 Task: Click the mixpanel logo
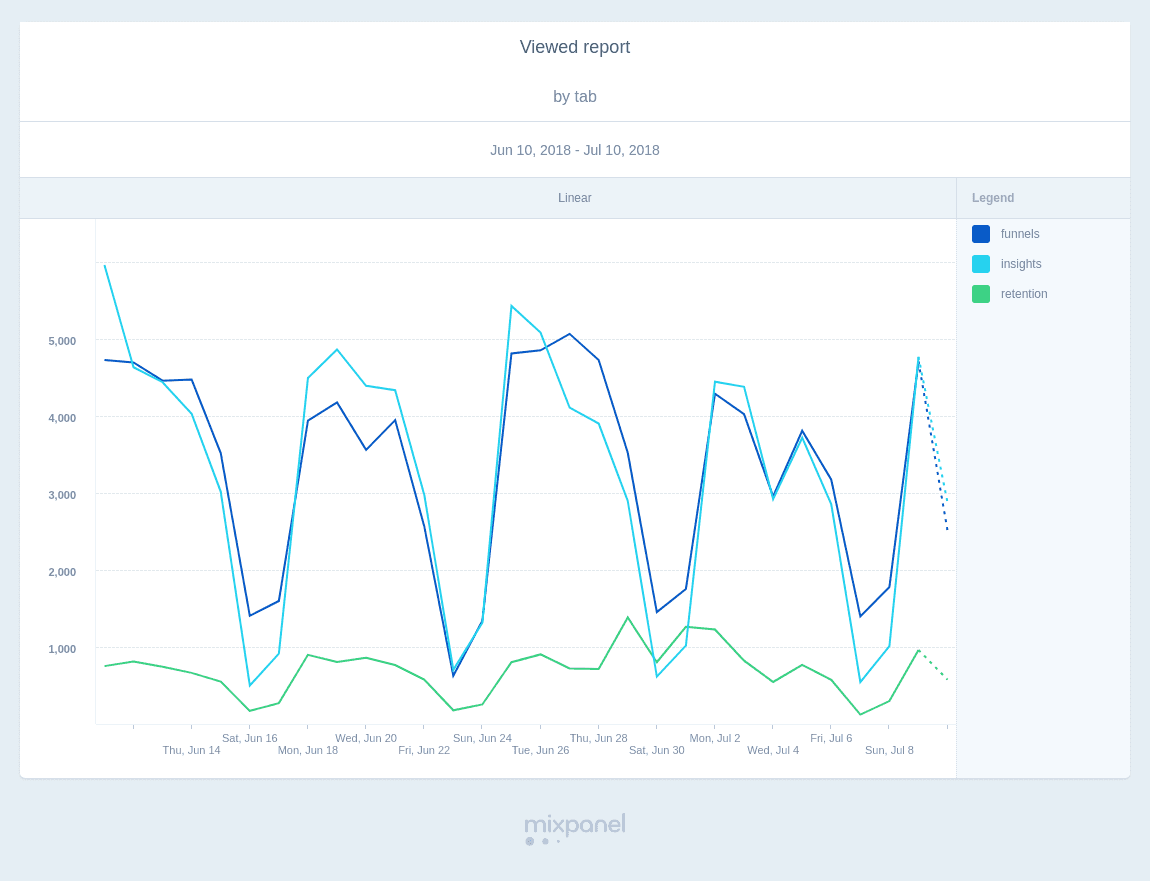click(575, 826)
